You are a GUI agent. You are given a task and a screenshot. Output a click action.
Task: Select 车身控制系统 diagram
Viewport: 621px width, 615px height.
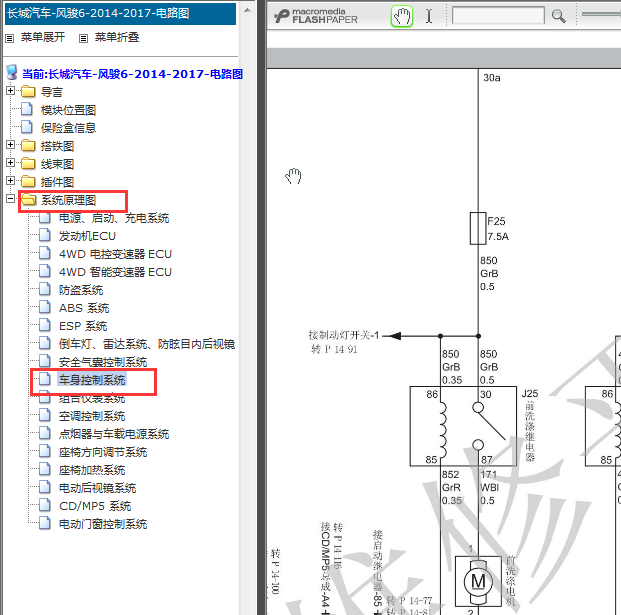click(x=92, y=380)
